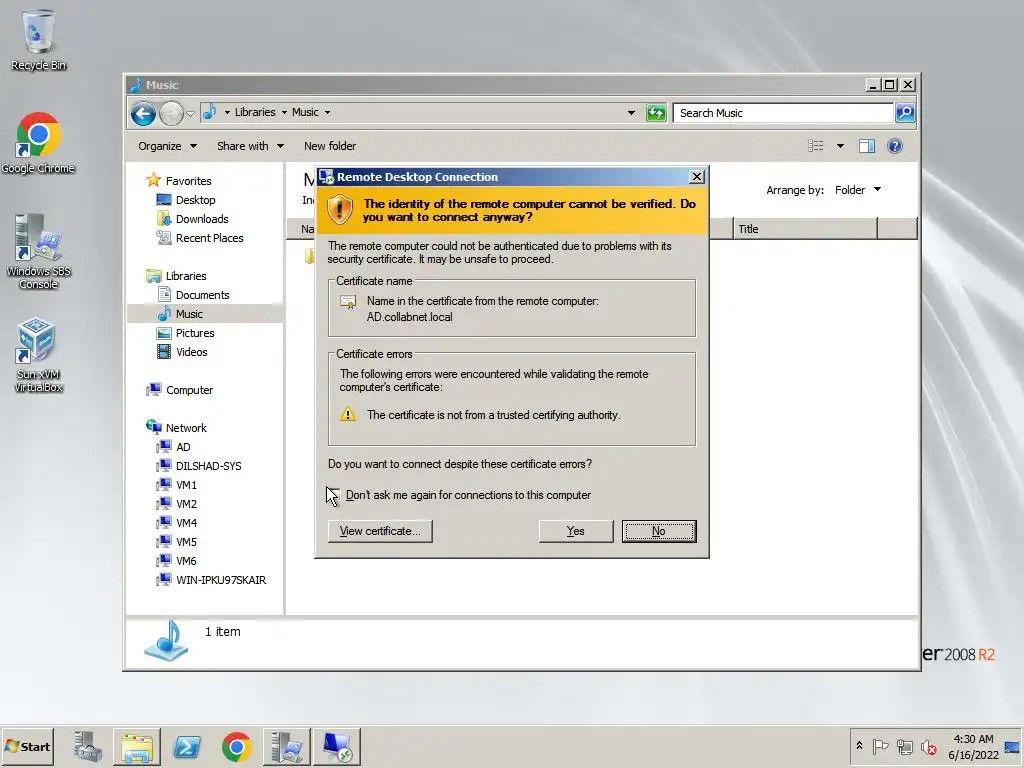Select VM6 under Network

186,561
